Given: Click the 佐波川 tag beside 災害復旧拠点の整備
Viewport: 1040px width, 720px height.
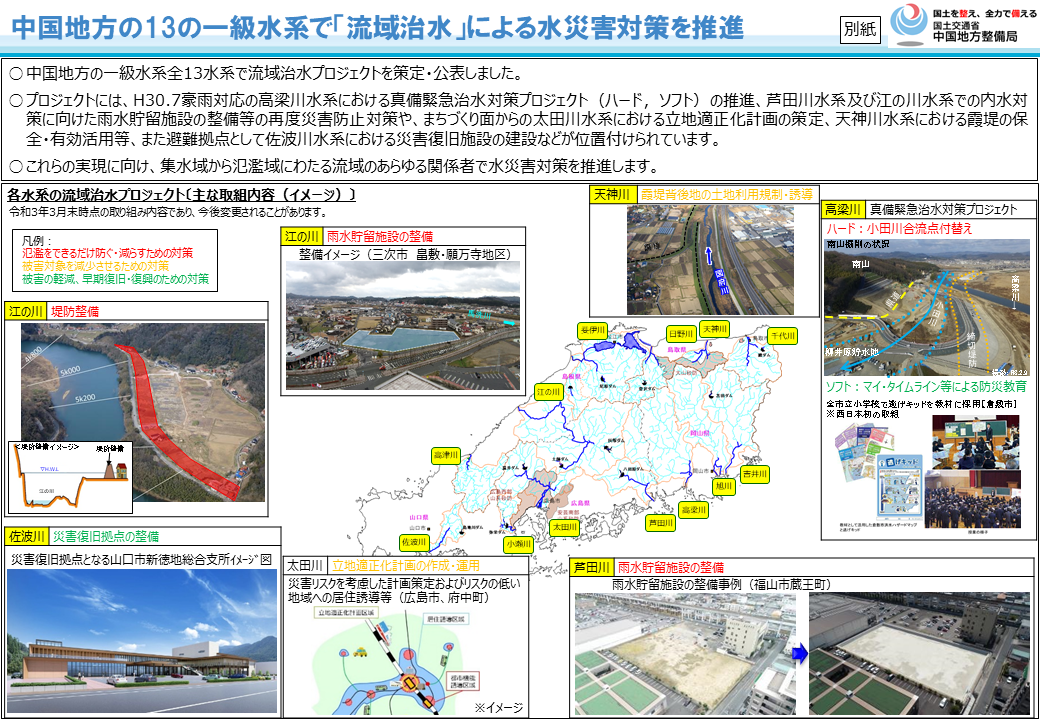Looking at the screenshot, I should [x=27, y=536].
